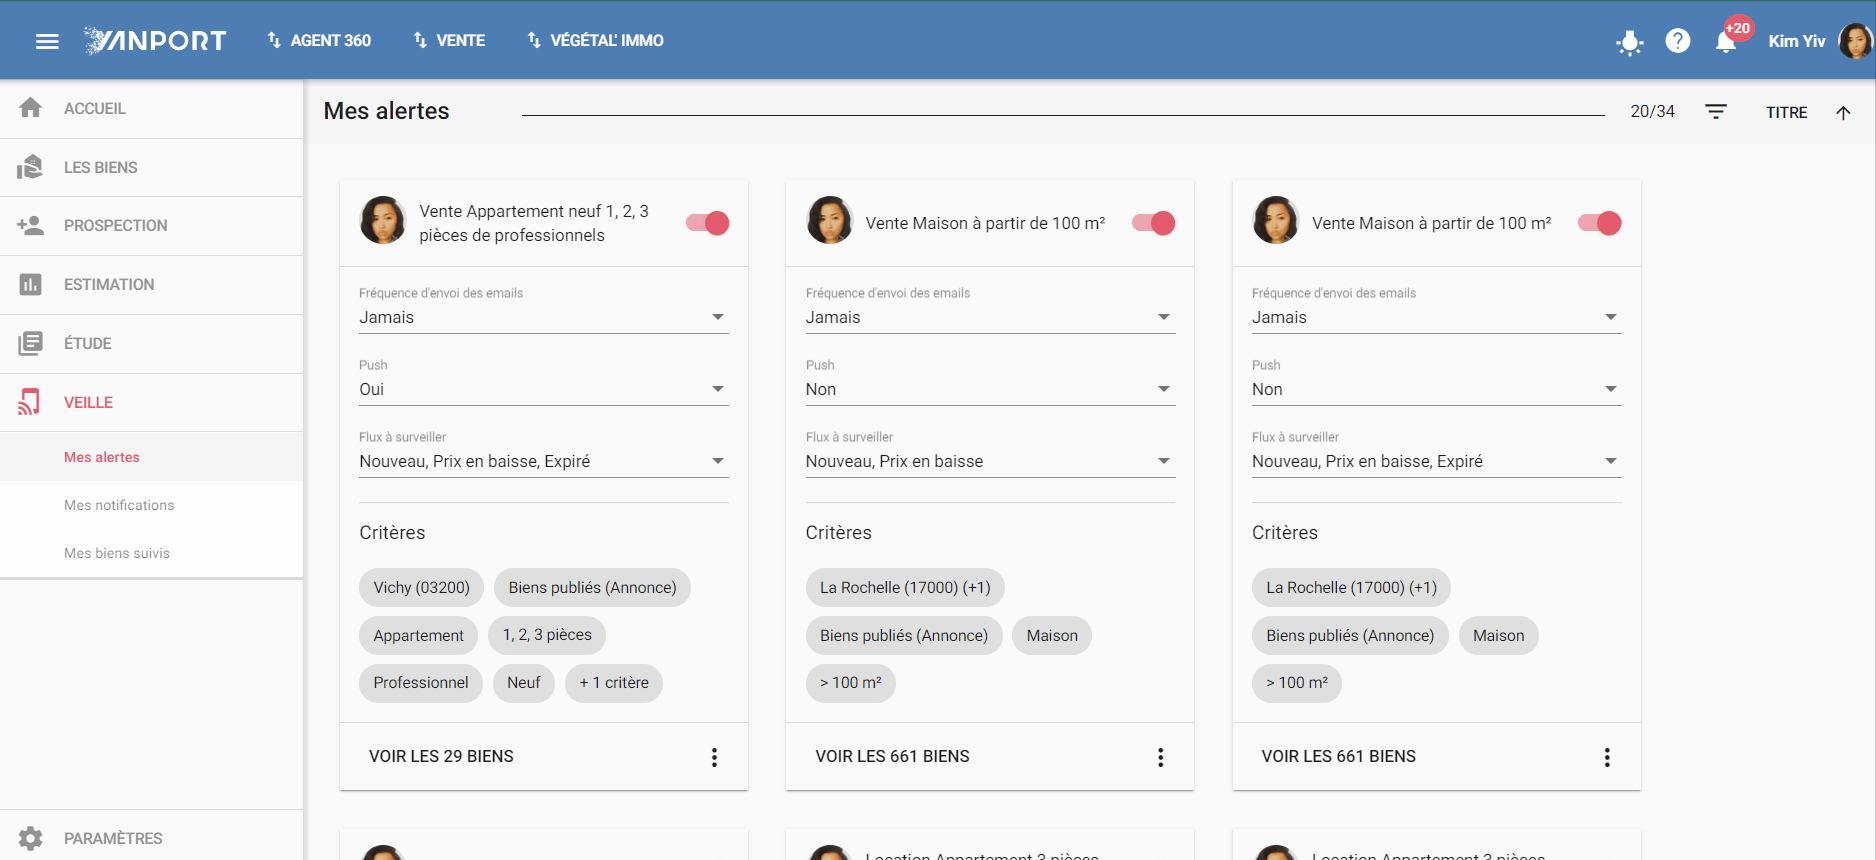Viewport: 1876px width, 860px height.
Task: Click Voir les 29 biens button
Action: [441, 756]
